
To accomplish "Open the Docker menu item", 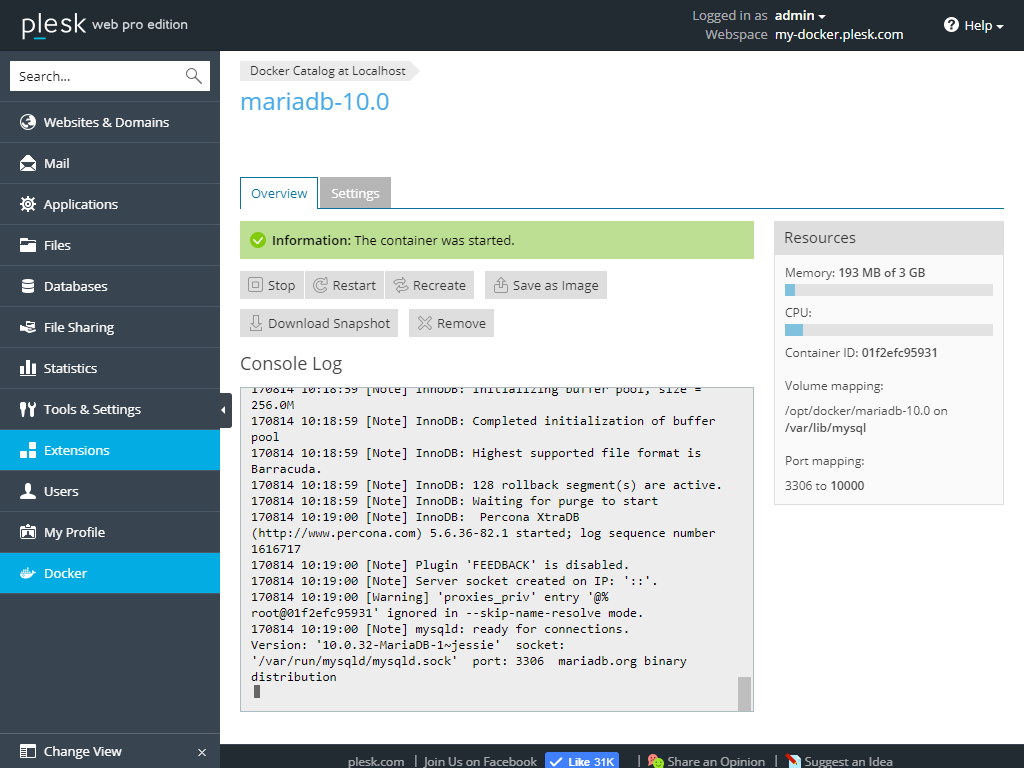I will [x=110, y=573].
